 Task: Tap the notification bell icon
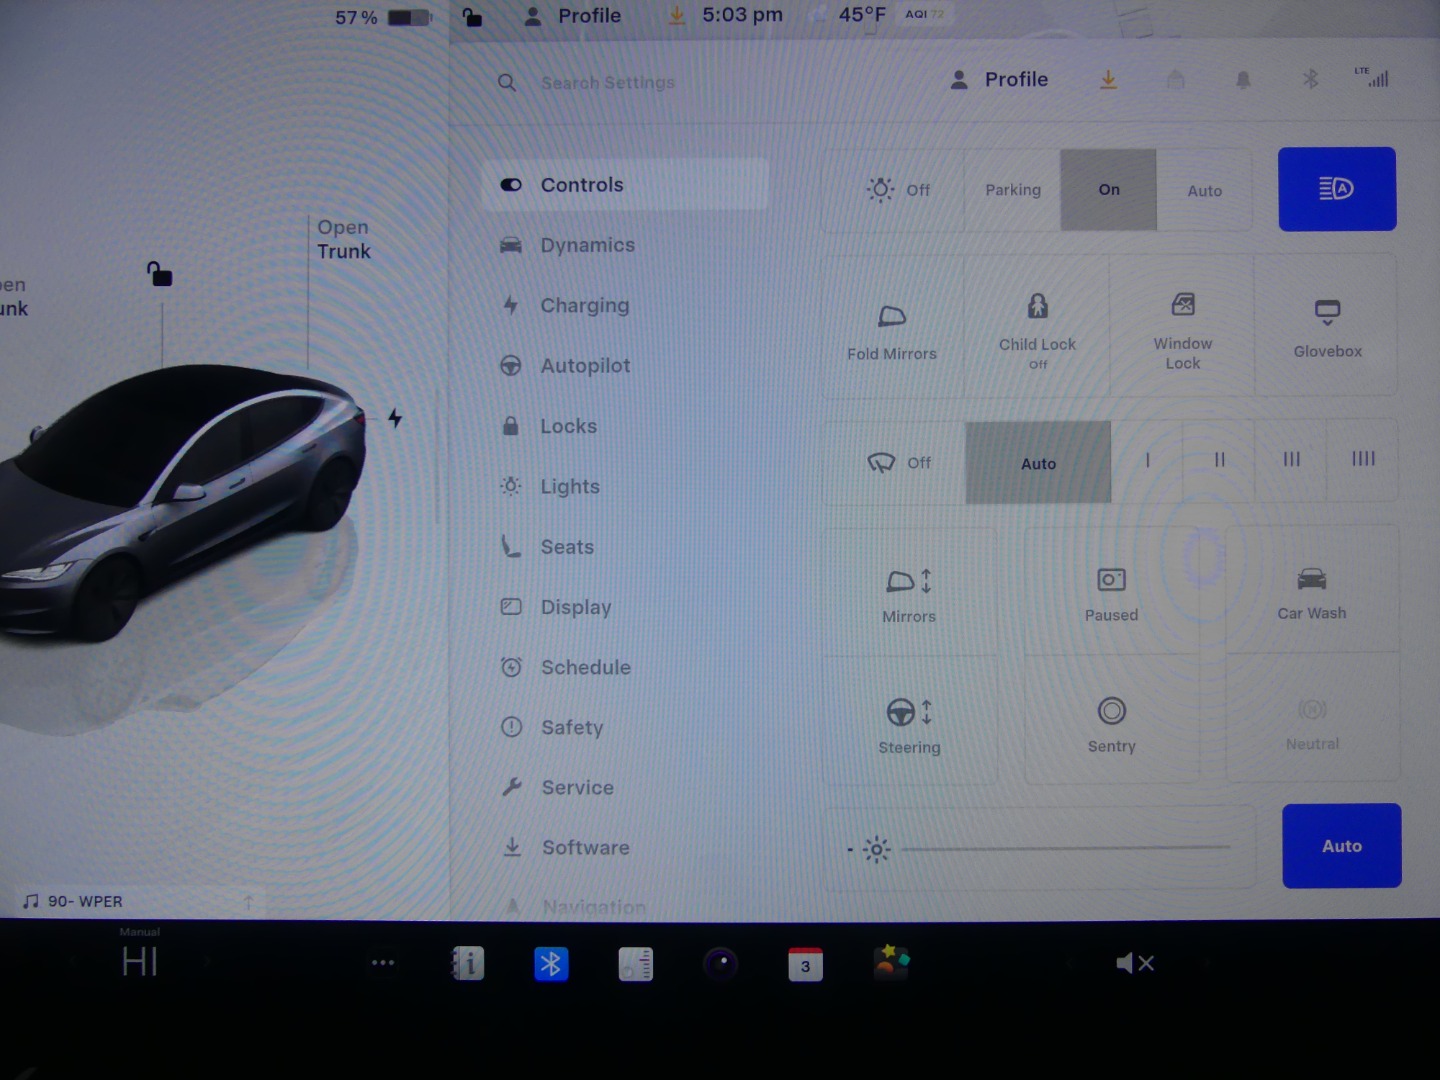[1243, 80]
